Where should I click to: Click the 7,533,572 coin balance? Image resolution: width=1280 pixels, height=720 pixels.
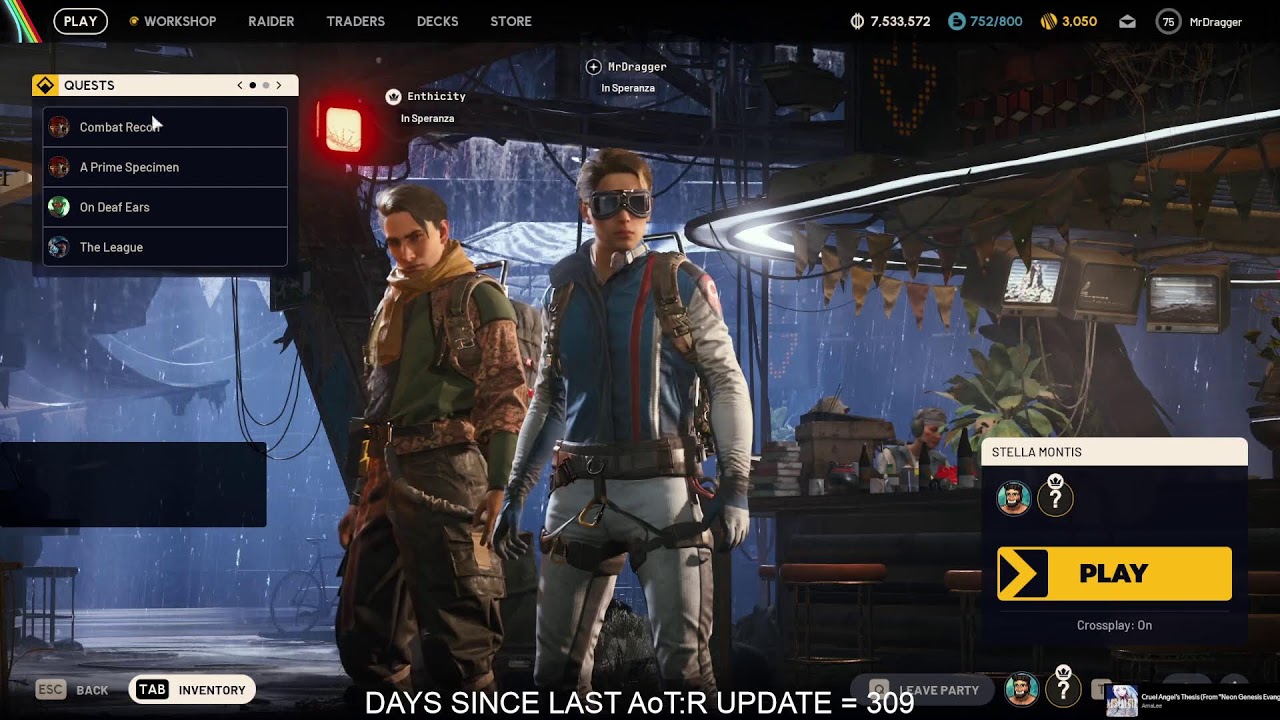pos(900,21)
